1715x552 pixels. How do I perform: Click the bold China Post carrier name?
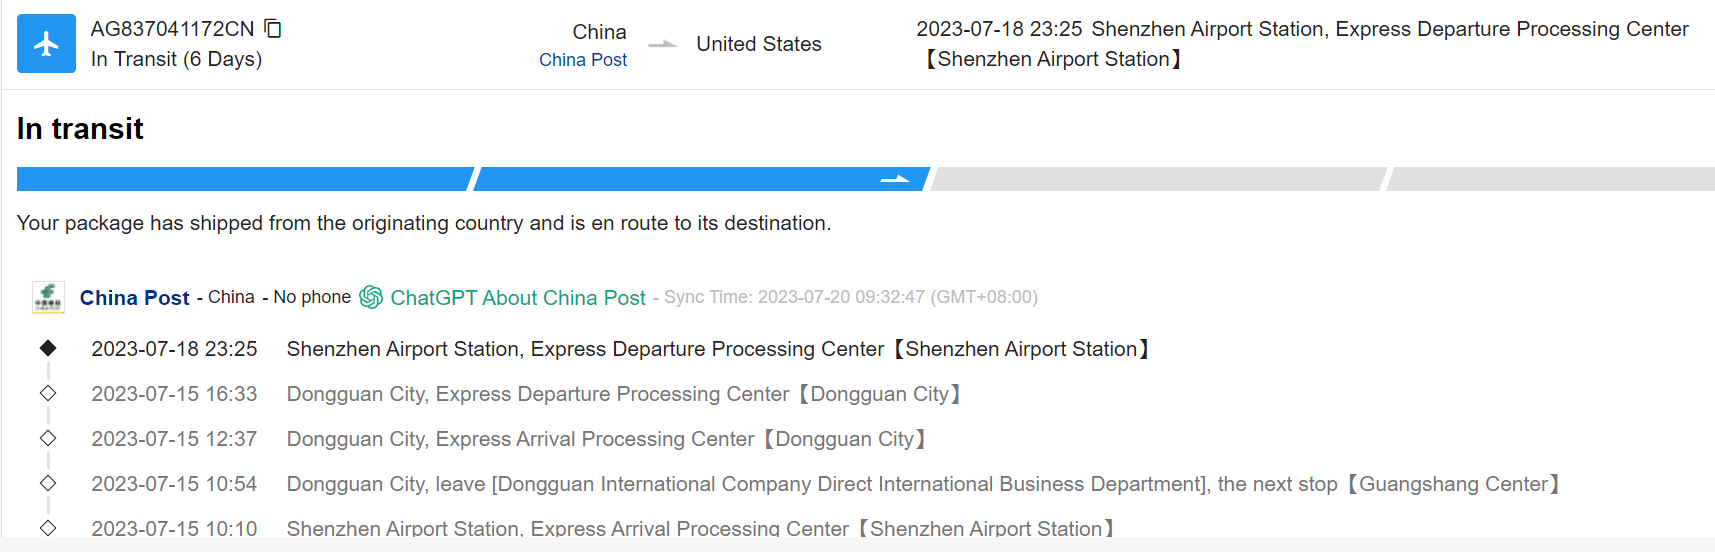[x=135, y=298]
